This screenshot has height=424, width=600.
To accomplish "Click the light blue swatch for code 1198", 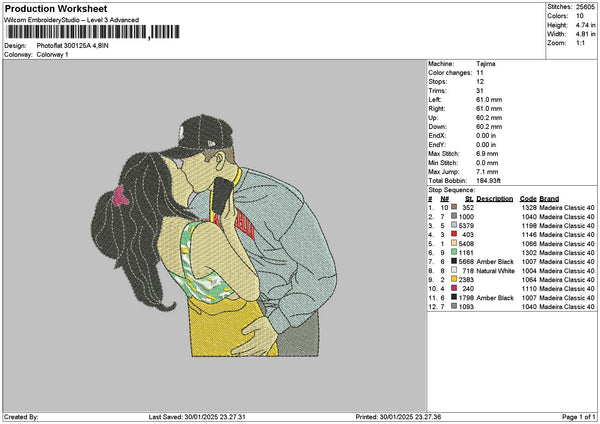I will (x=454, y=225).
